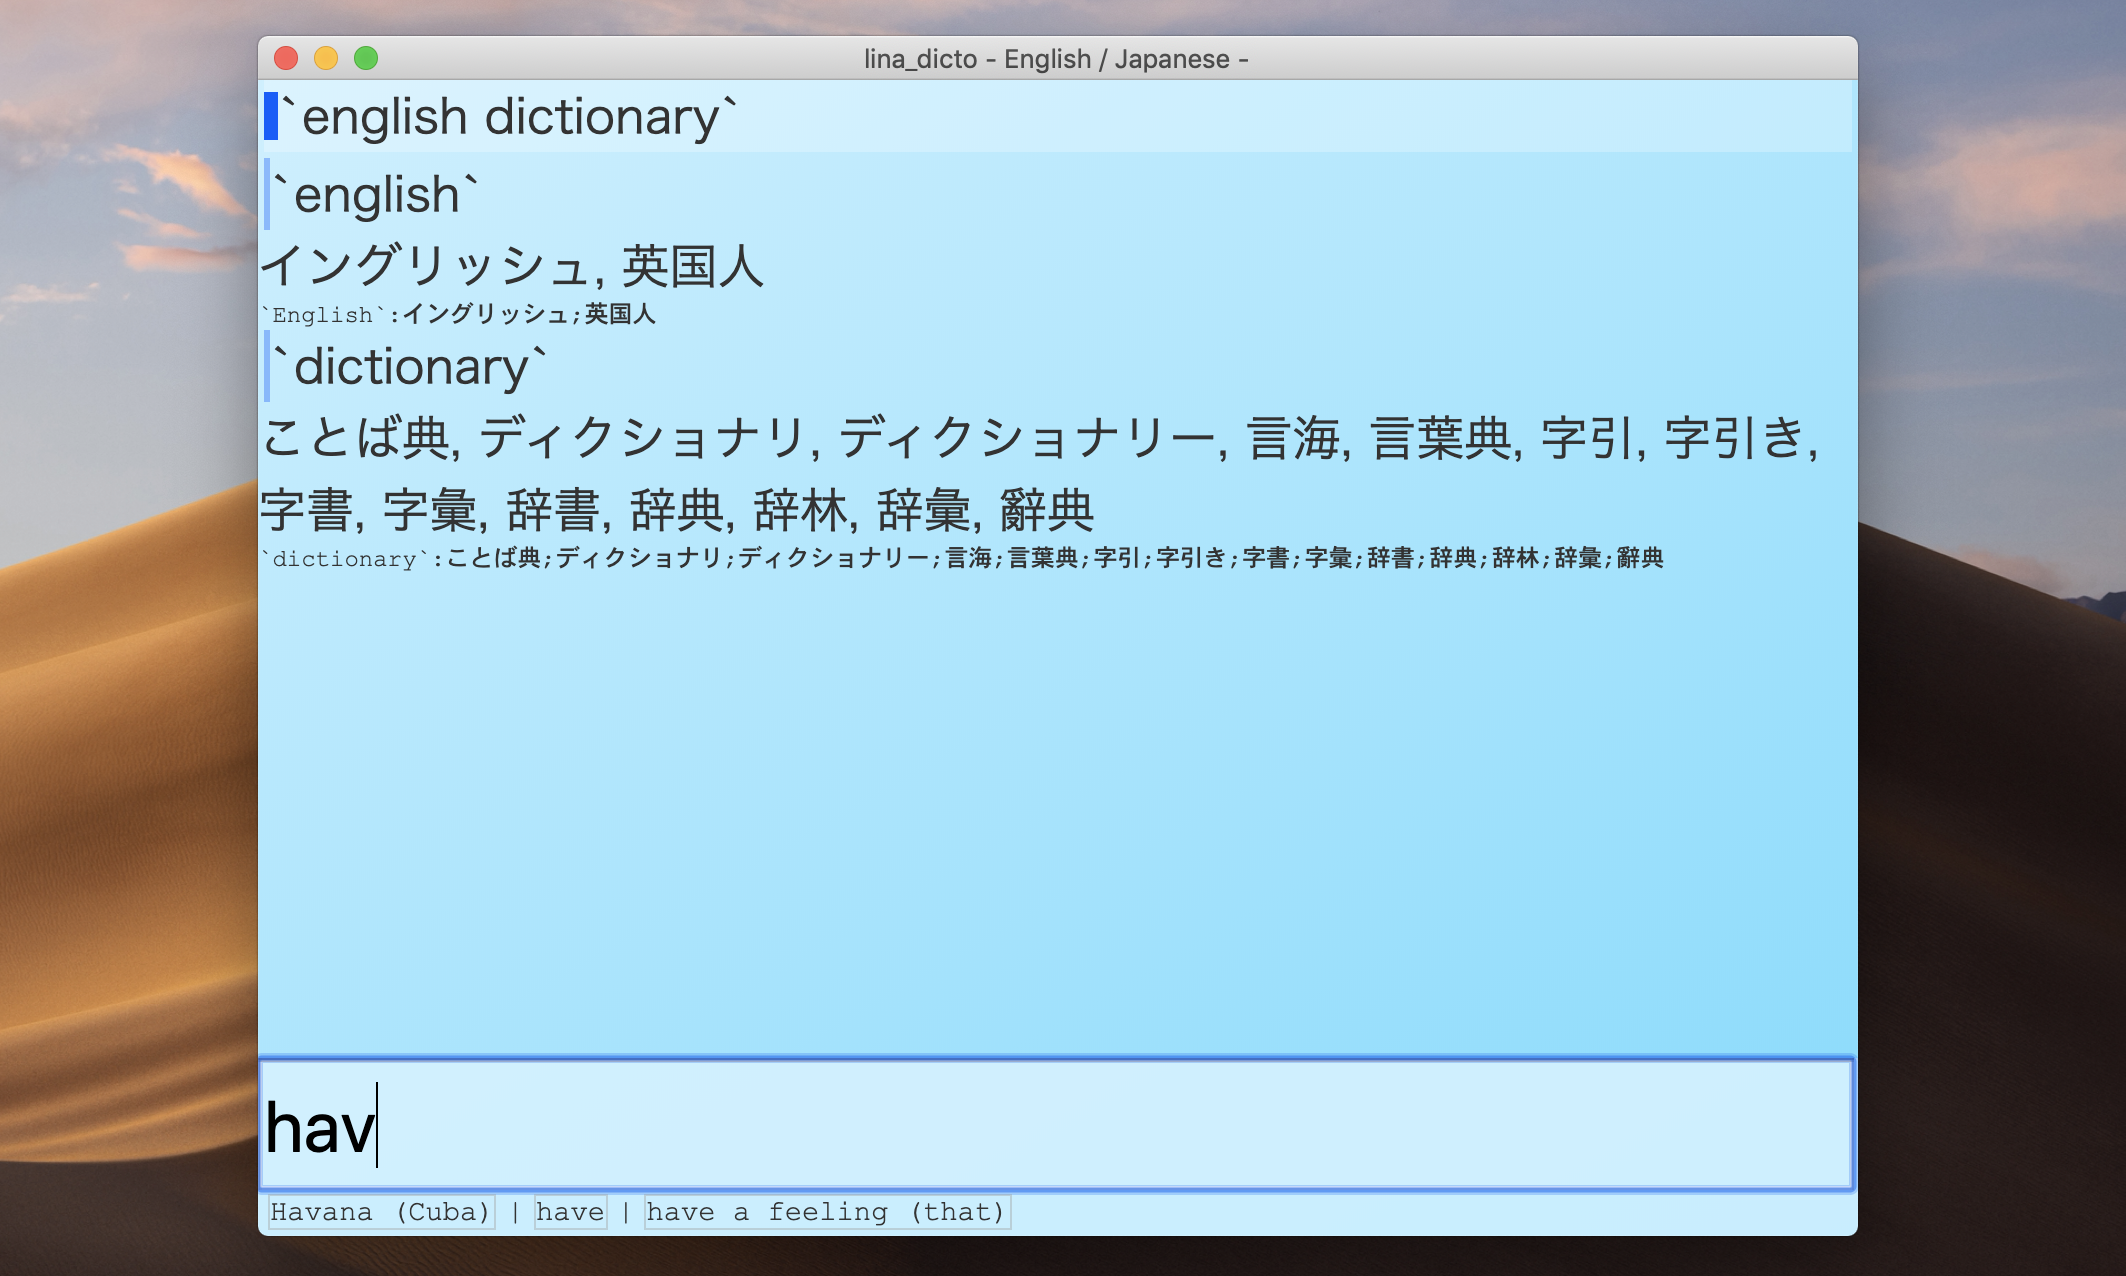Choose the 'have' suggestion
This screenshot has width=2126, height=1276.
tap(570, 1212)
